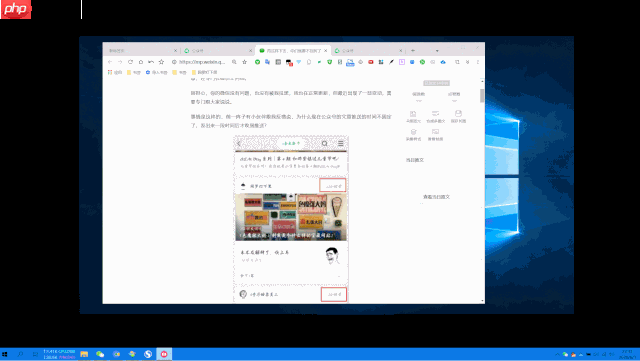Image resolution: width=640 pixels, height=361 pixels.
Task: Click the star icon left of the address bar
Action: (161, 62)
